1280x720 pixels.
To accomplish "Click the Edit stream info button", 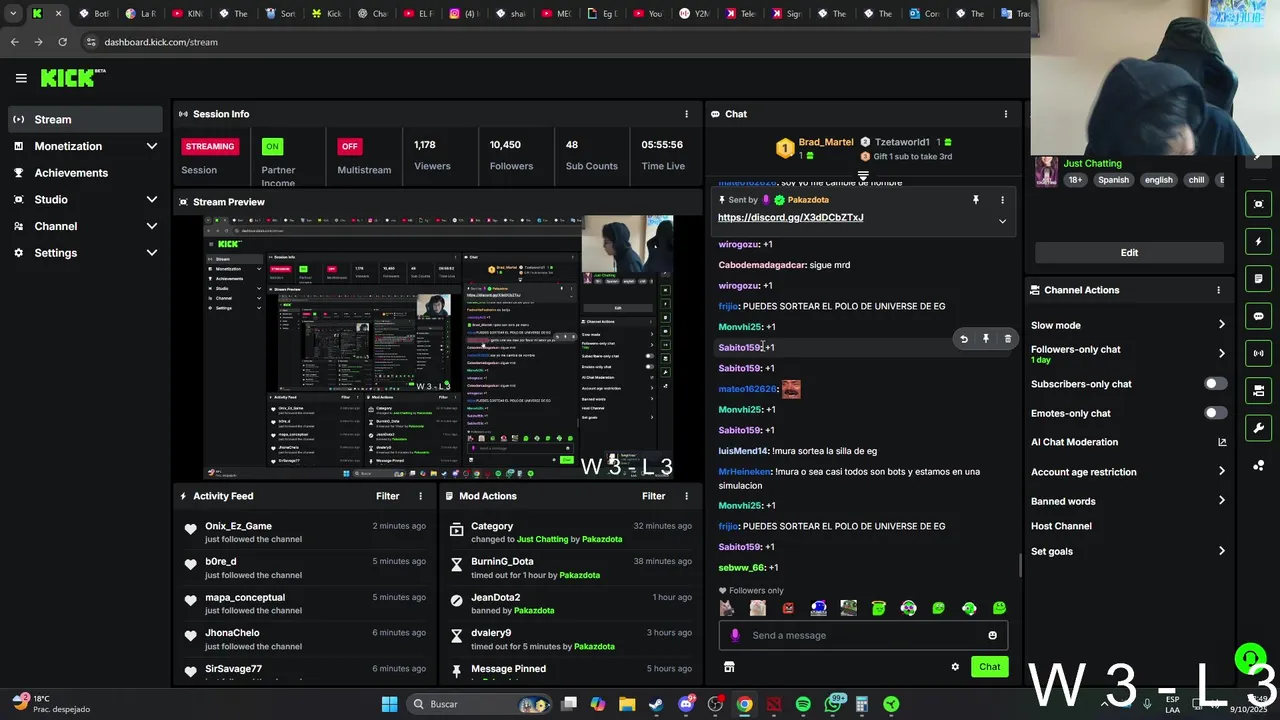I will (x=1129, y=253).
